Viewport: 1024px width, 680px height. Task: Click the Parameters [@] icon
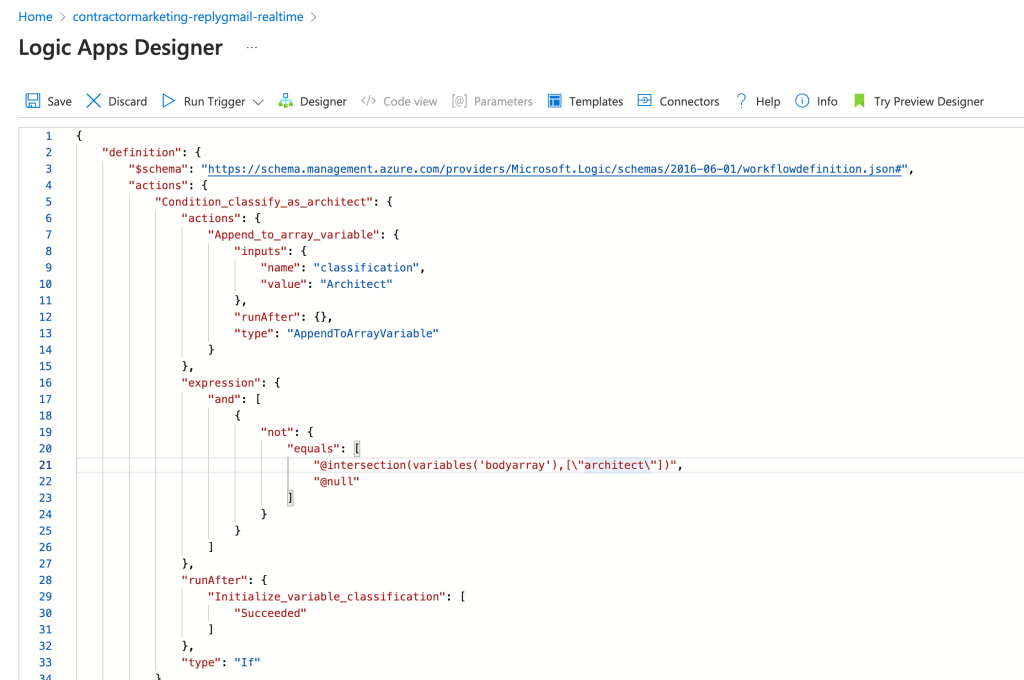(459, 101)
